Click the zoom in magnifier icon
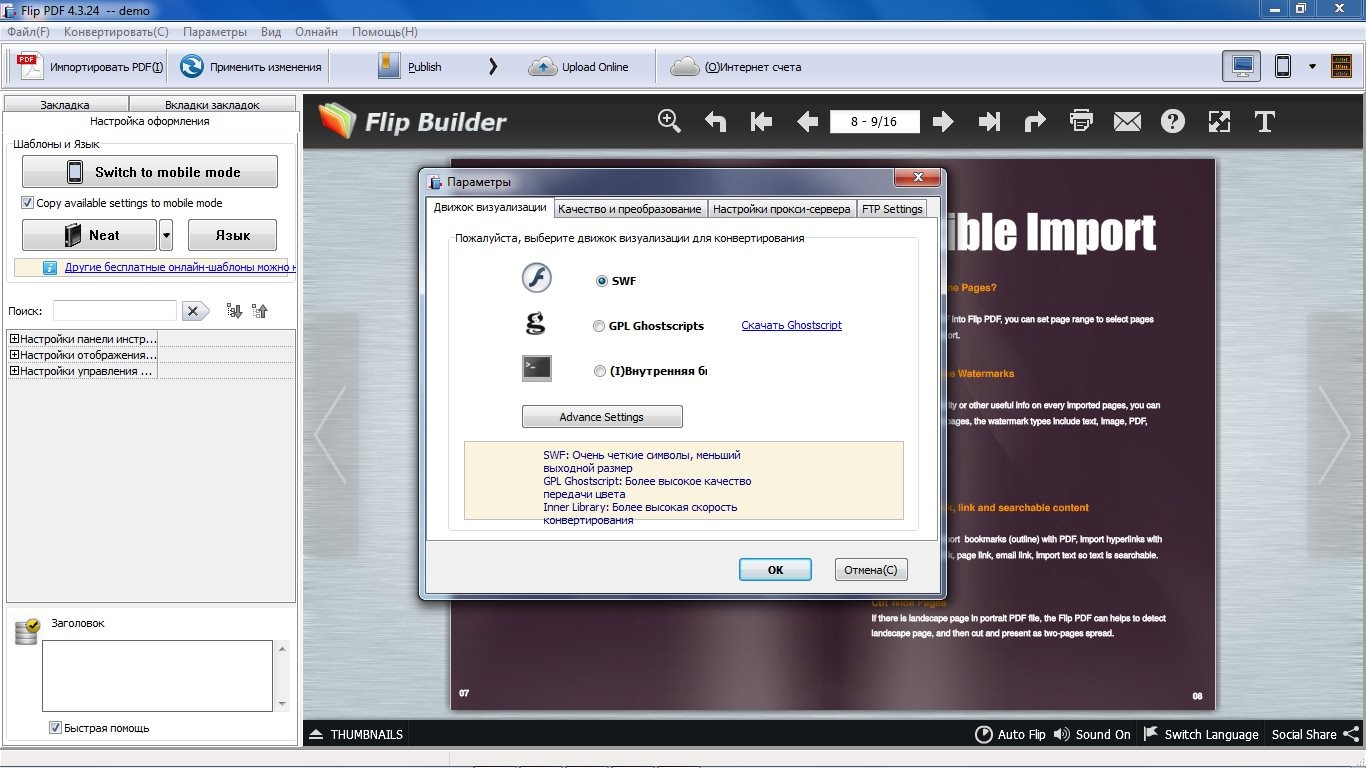The image size is (1366, 768). click(x=669, y=121)
